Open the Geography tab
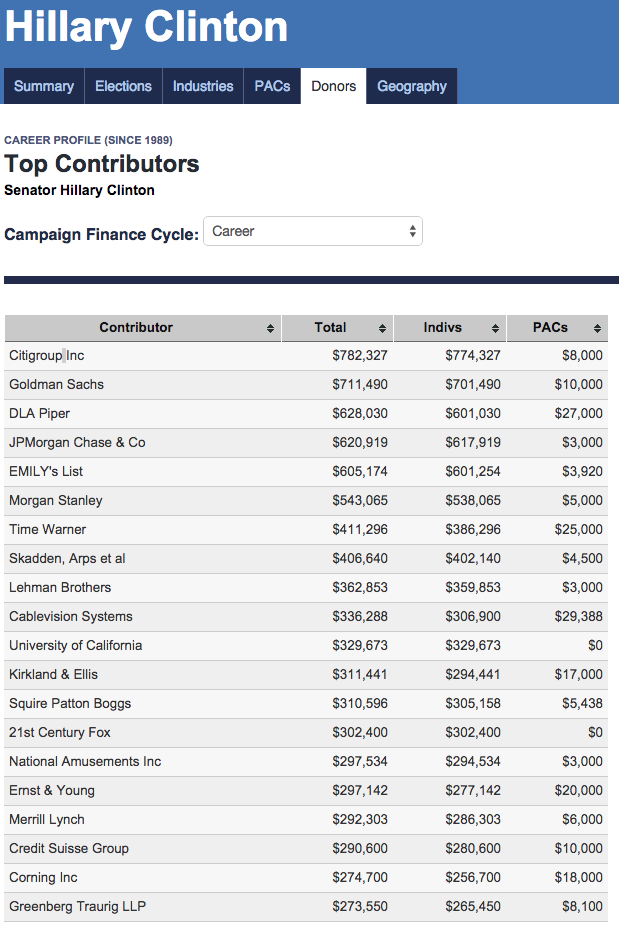Image resolution: width=619 pixels, height=933 pixels. (x=412, y=86)
